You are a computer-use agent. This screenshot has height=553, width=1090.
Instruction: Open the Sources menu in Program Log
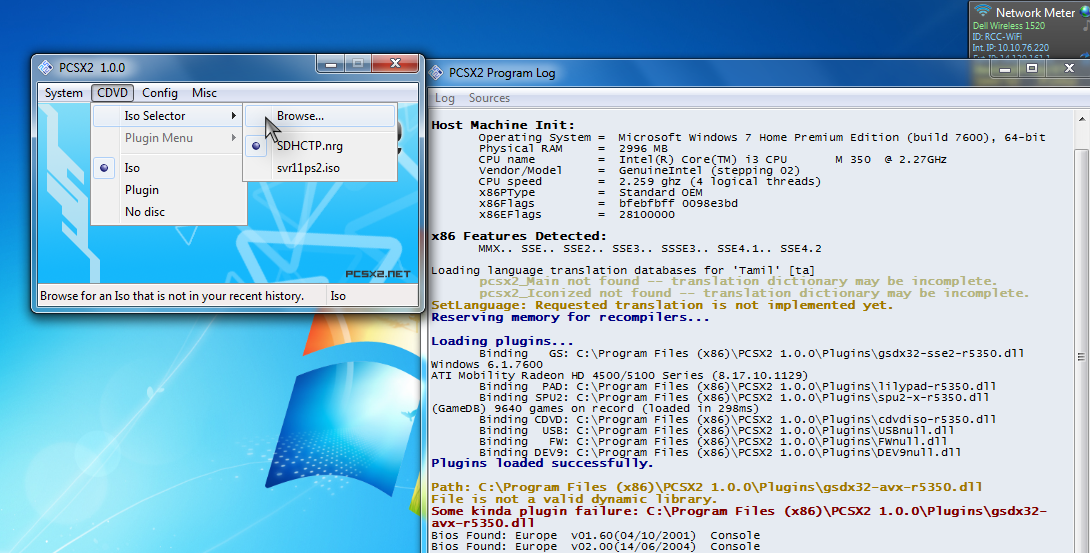coord(489,98)
